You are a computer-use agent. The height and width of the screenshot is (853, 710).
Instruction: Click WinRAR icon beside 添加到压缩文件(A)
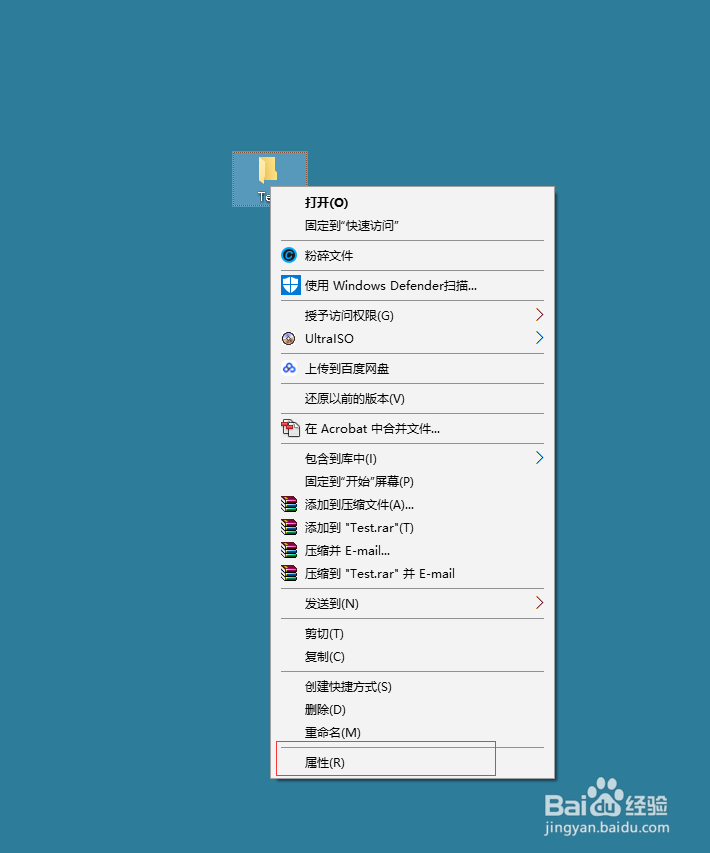(x=289, y=504)
